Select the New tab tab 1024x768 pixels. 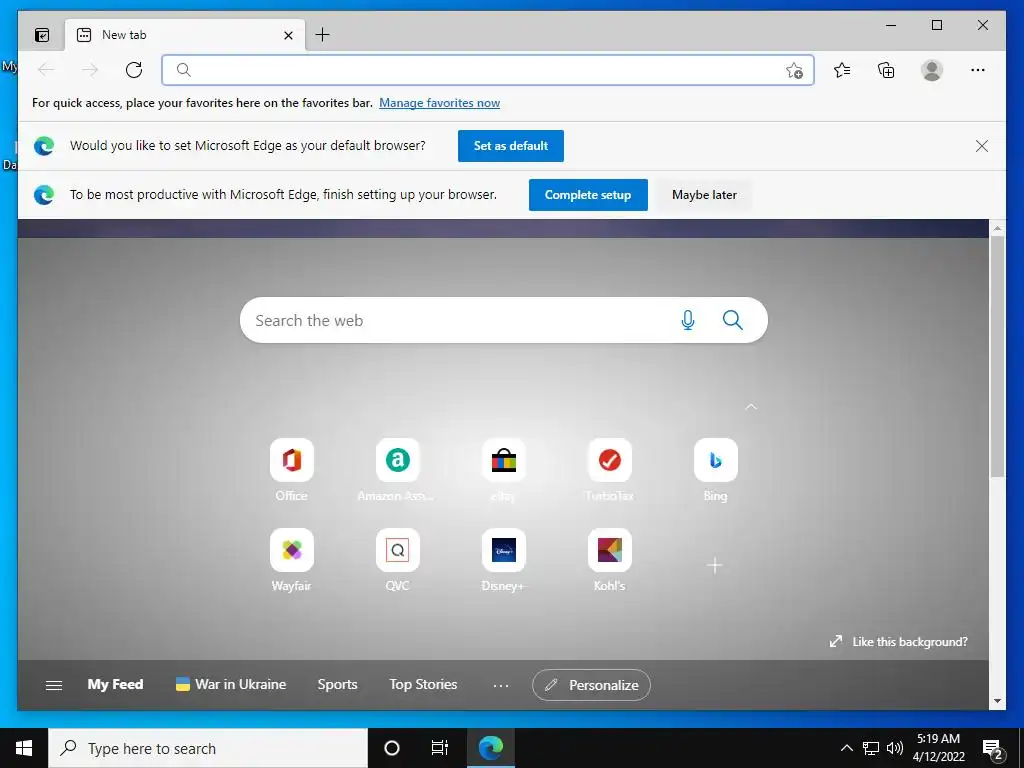click(185, 35)
